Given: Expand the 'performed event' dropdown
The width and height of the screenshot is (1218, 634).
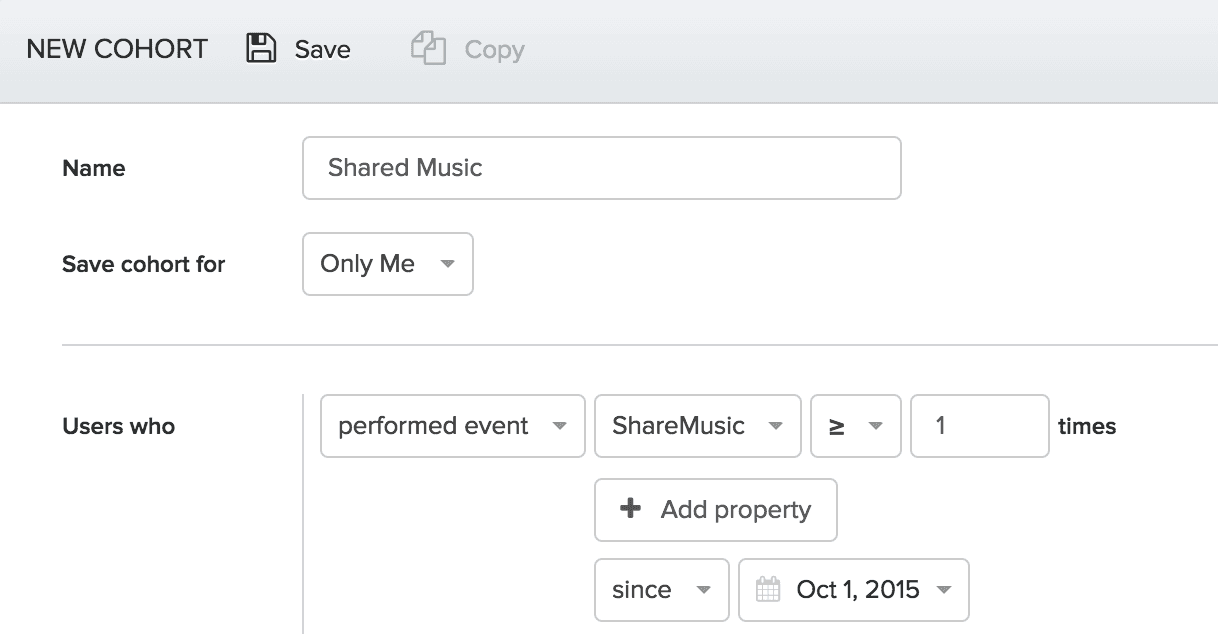Looking at the screenshot, I should [452, 426].
